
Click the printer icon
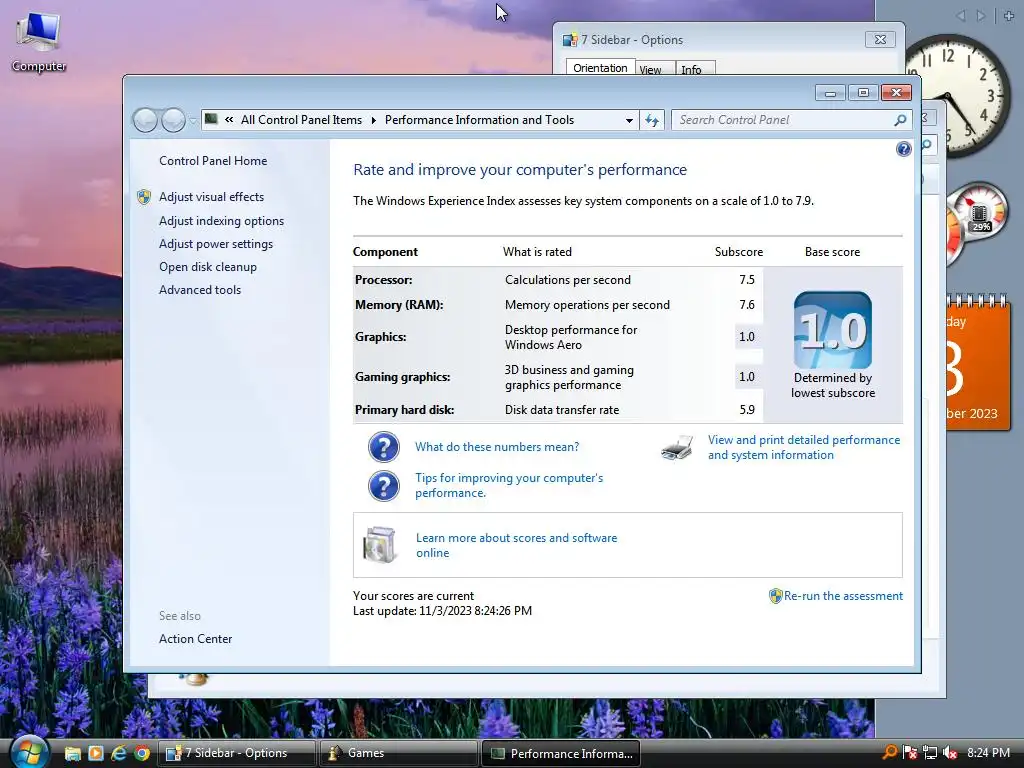pos(677,448)
